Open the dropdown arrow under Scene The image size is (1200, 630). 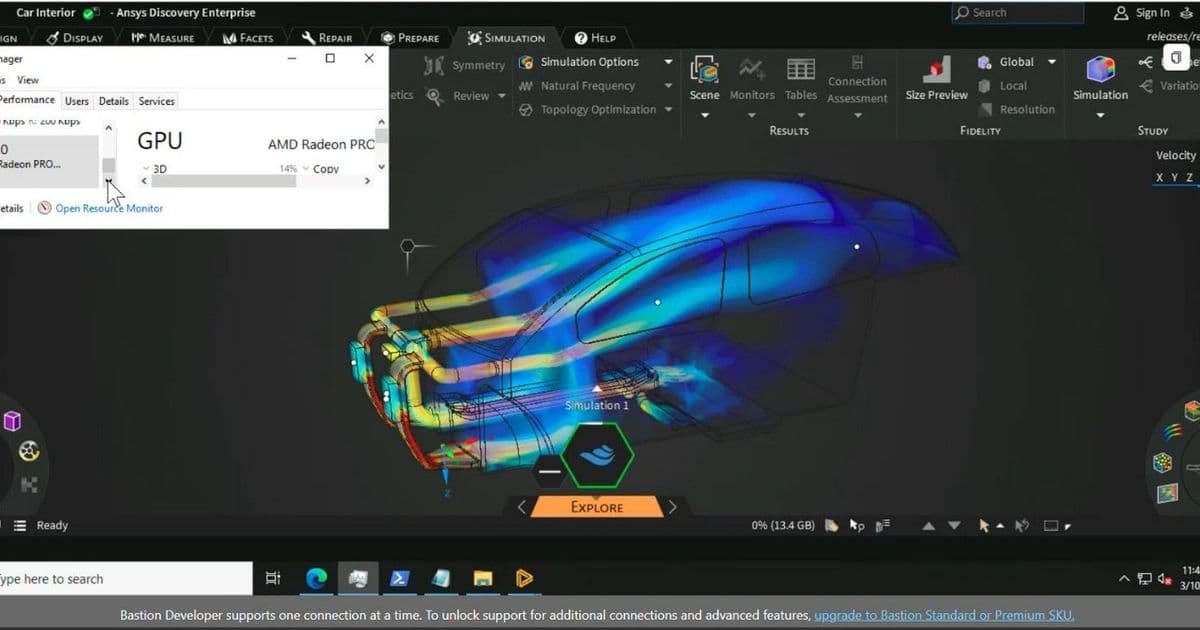click(x=704, y=115)
